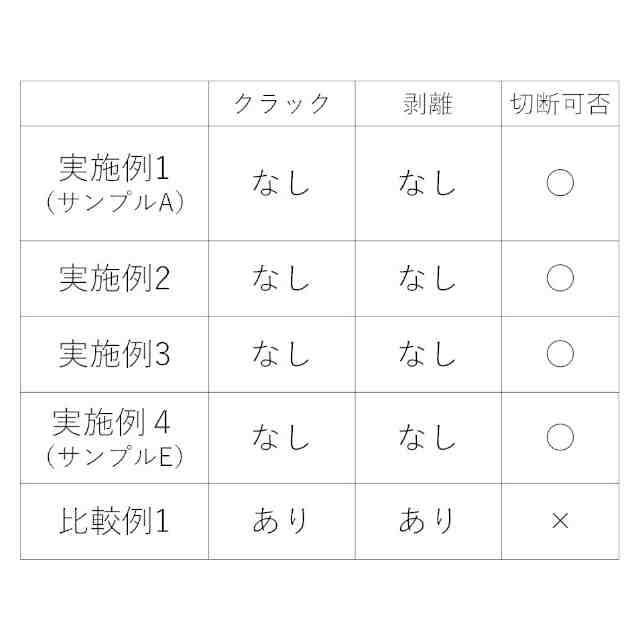This screenshot has height=640, width=640.
Task: Click the × mark in 比較例1 row
Action: [560, 521]
